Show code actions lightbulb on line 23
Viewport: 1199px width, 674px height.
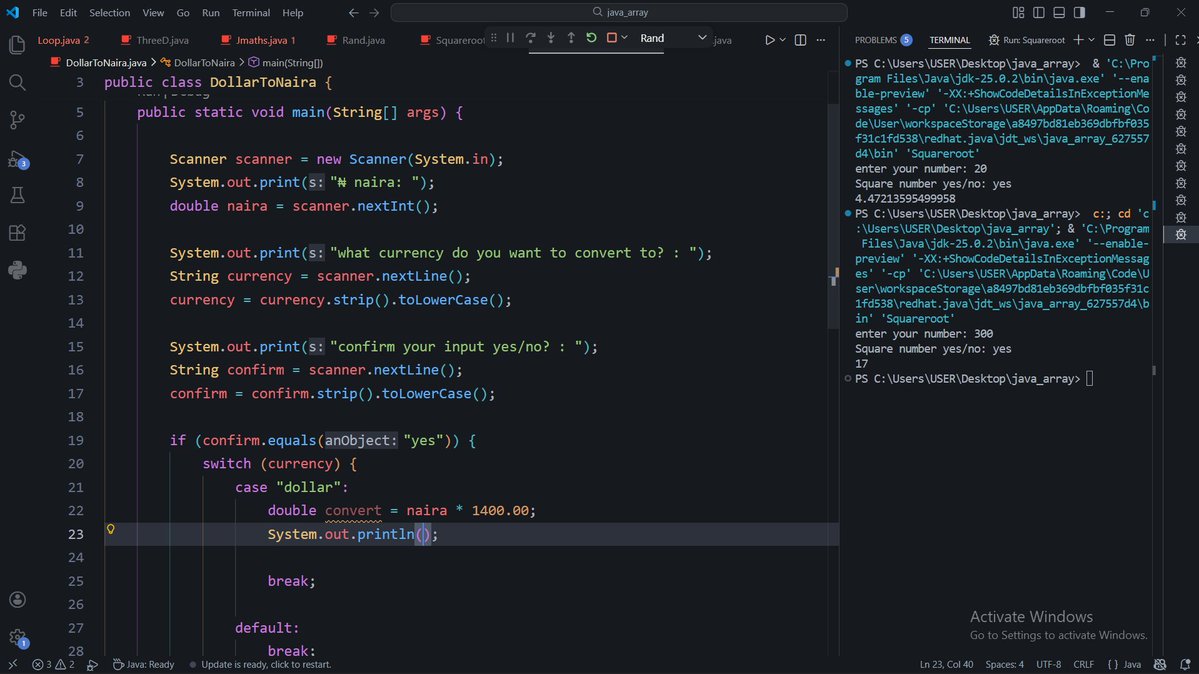[111, 529]
